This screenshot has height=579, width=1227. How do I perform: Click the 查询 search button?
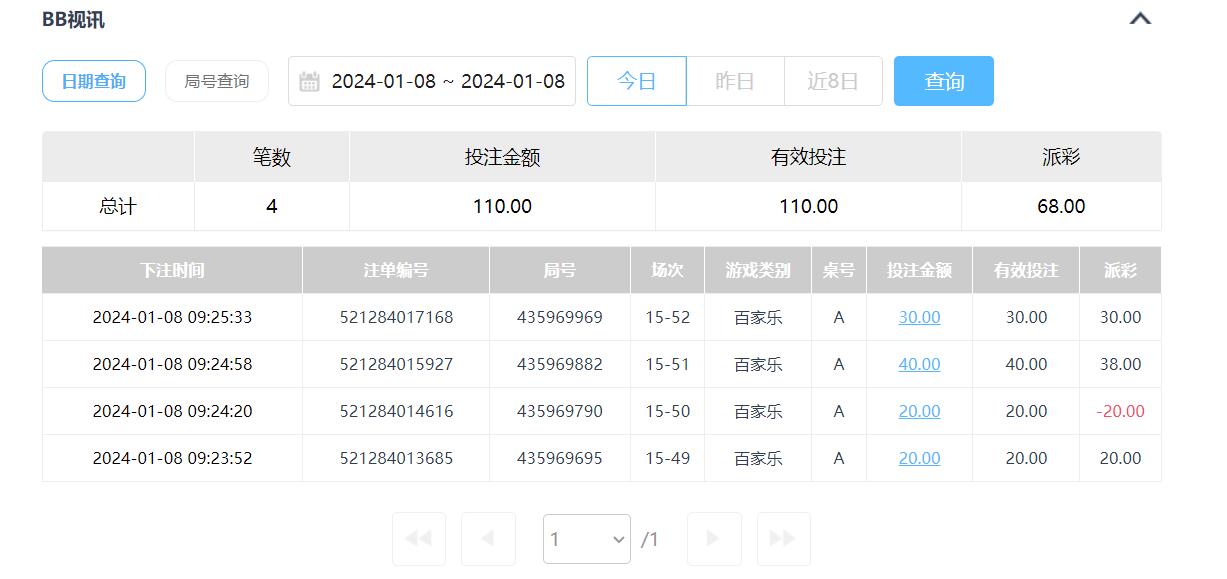pos(944,81)
